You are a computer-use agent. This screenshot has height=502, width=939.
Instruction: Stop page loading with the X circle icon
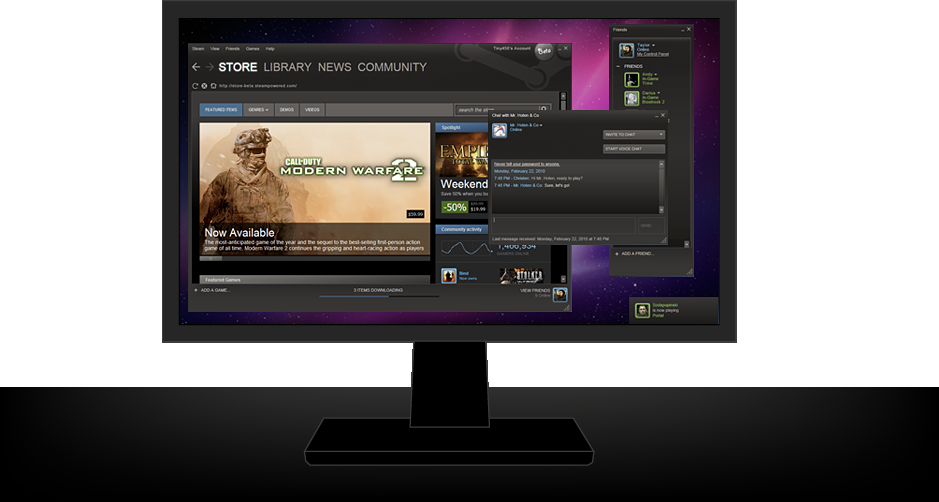(204, 86)
